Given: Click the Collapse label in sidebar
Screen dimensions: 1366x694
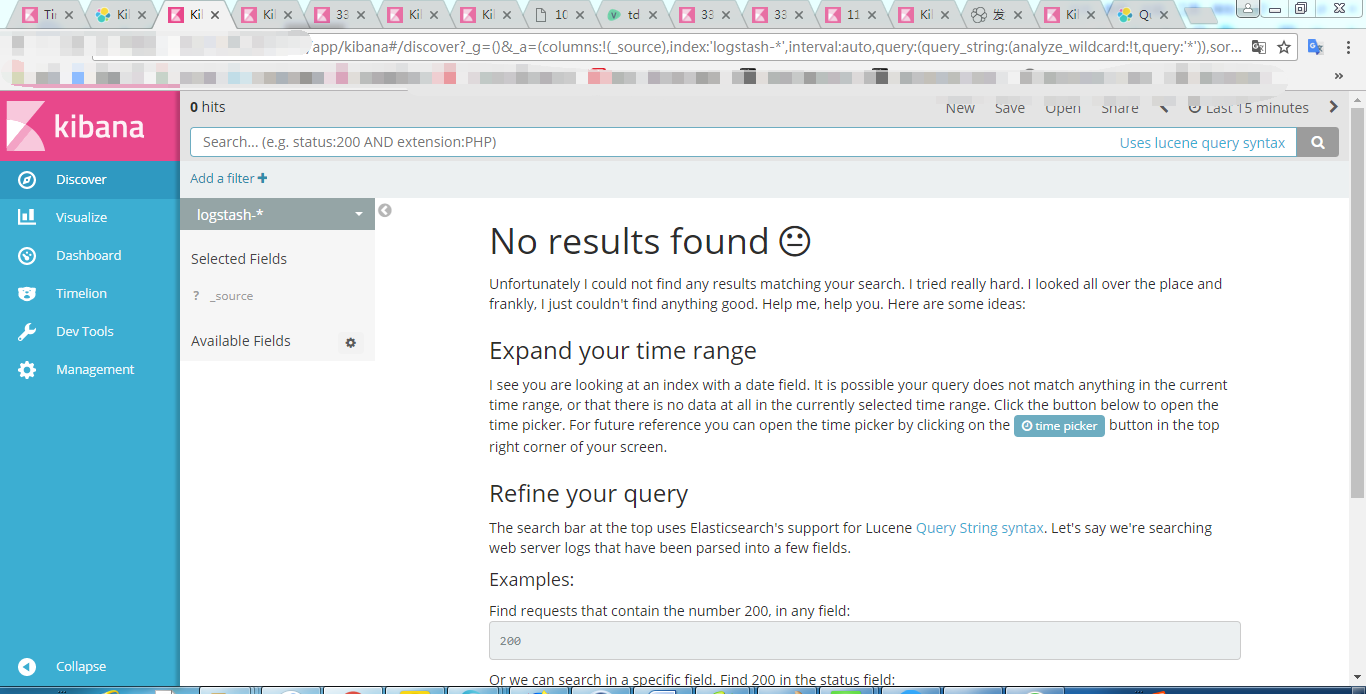Looking at the screenshot, I should tap(81, 667).
